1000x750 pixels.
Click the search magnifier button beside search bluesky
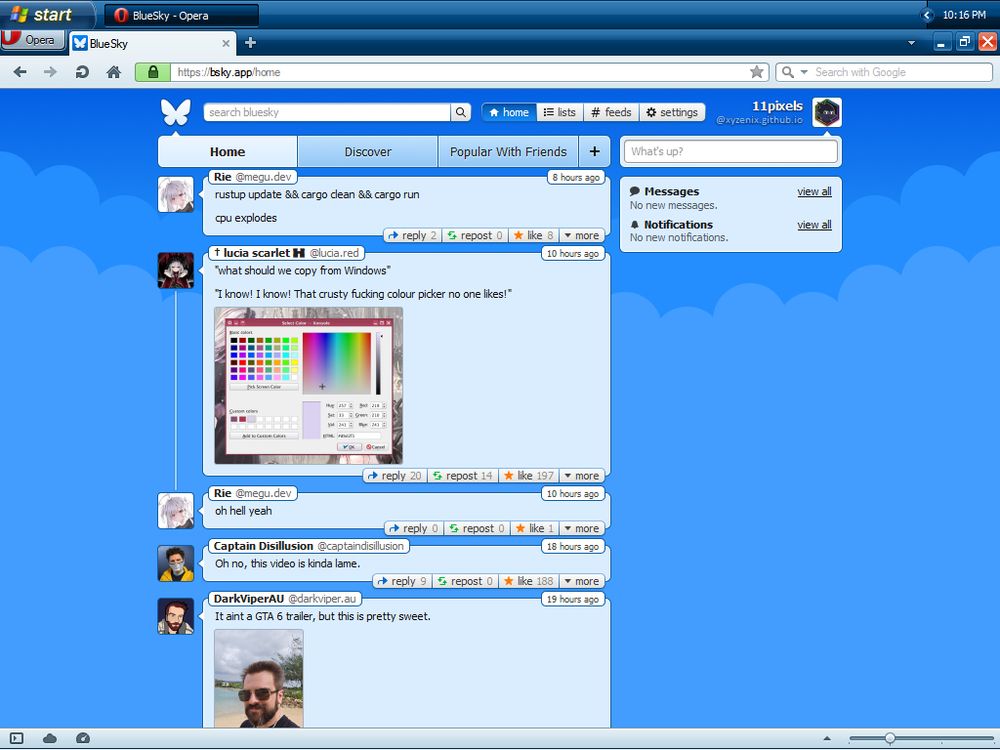tap(460, 112)
